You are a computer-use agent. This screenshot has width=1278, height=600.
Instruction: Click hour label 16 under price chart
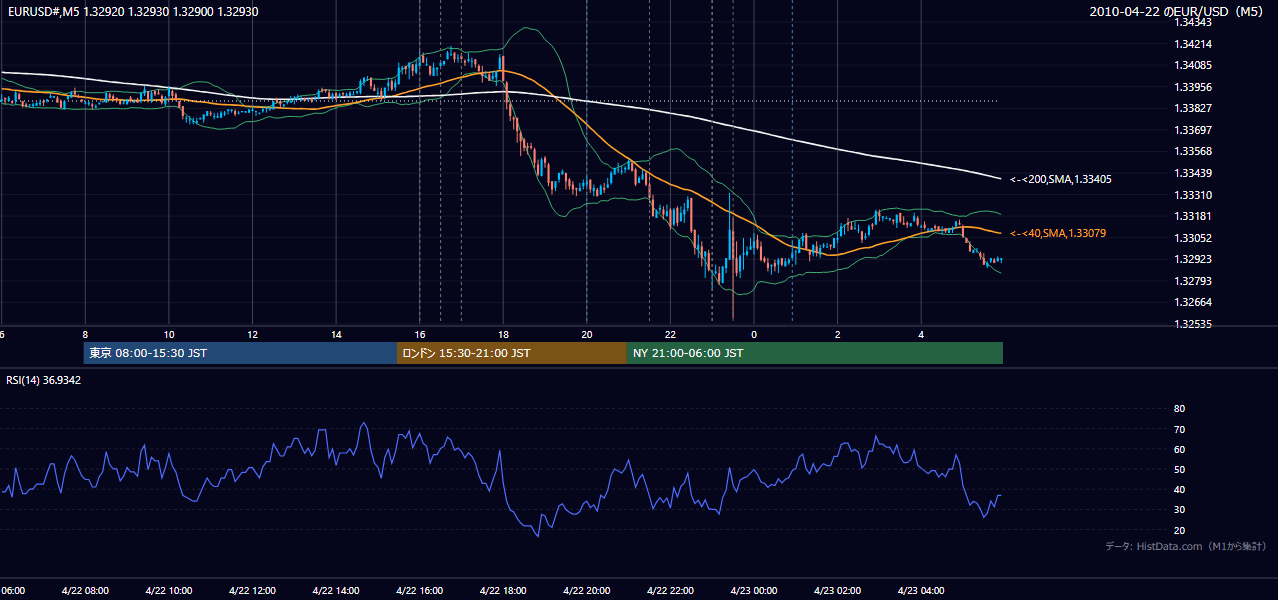pos(420,334)
